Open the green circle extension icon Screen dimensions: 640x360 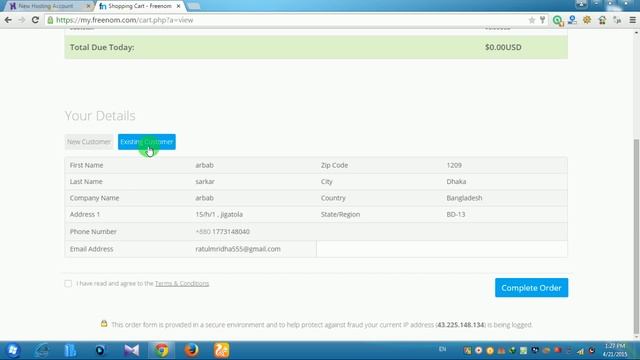(x=558, y=20)
